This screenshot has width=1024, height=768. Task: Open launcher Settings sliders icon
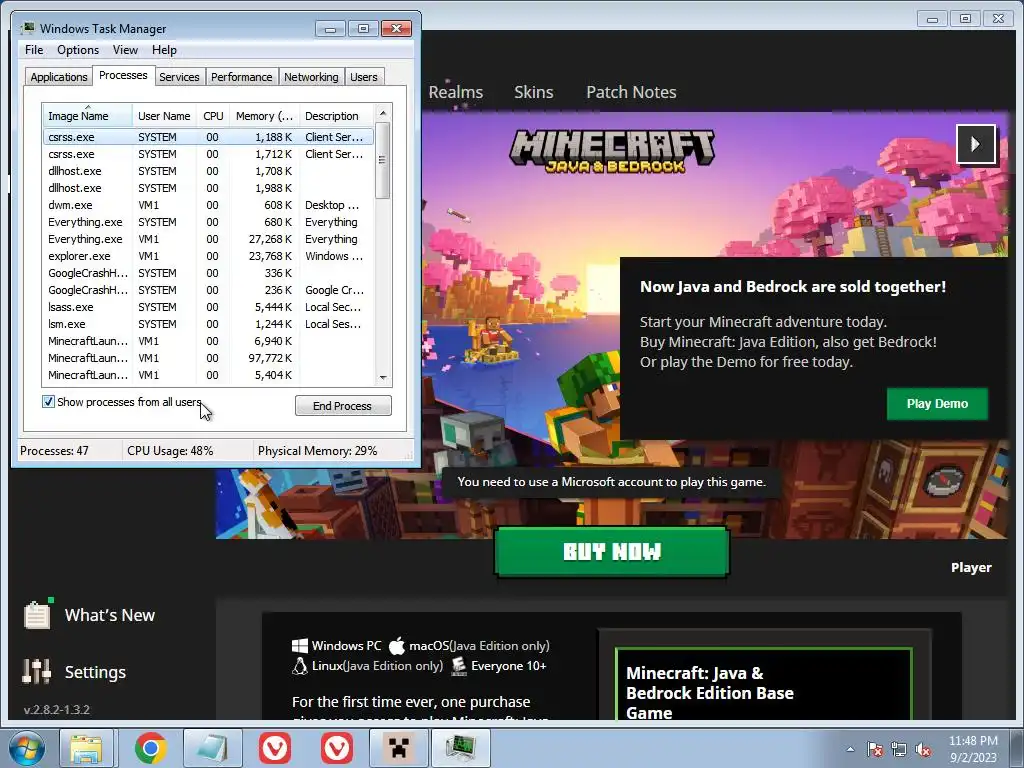coord(37,671)
